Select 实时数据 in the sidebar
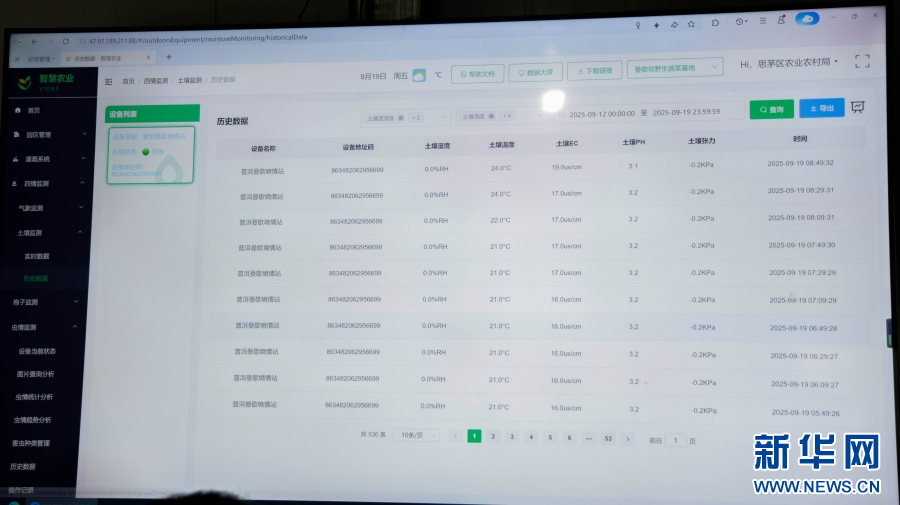 pyautogui.click(x=37, y=256)
